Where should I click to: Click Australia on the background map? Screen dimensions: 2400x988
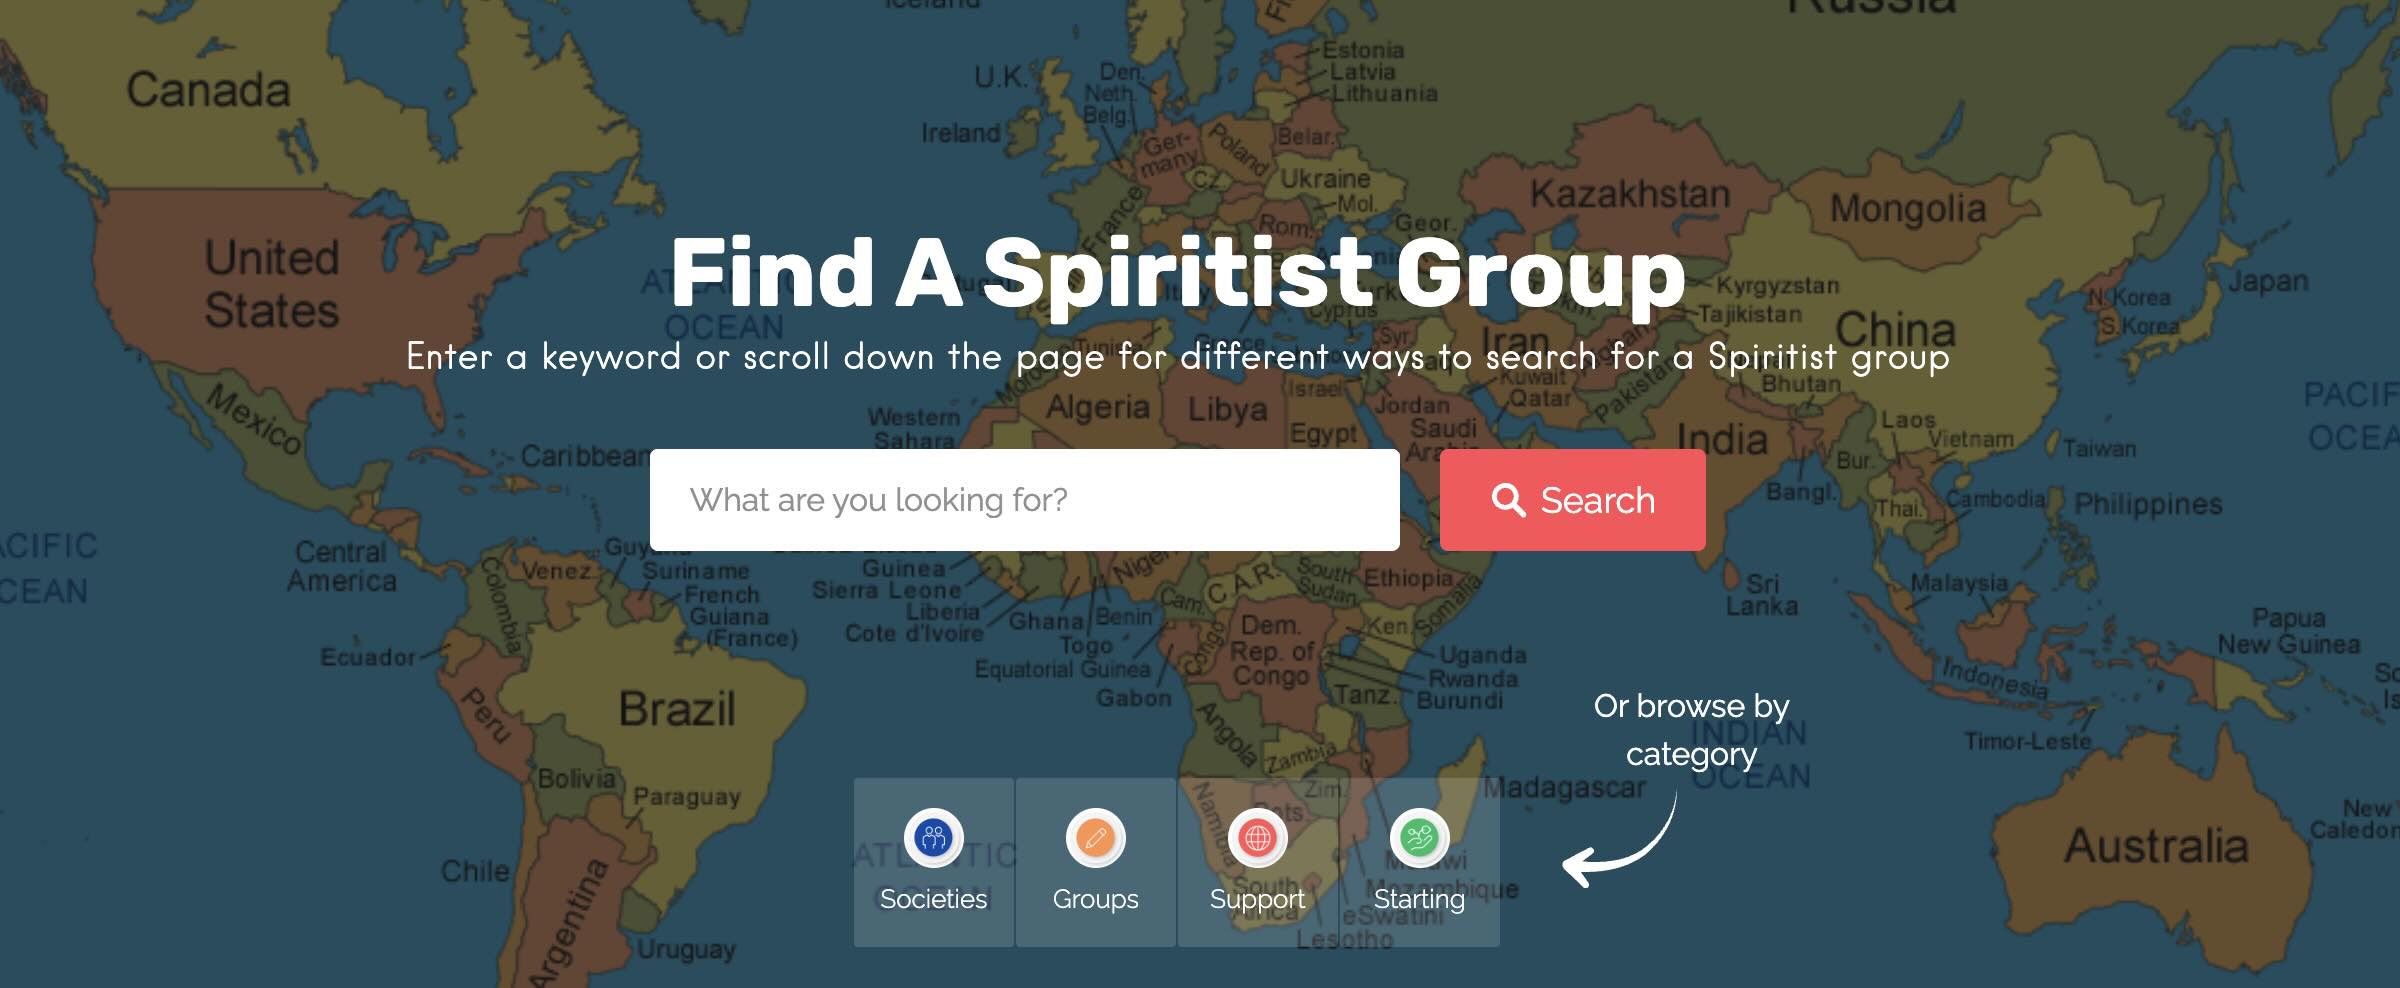2156,846
